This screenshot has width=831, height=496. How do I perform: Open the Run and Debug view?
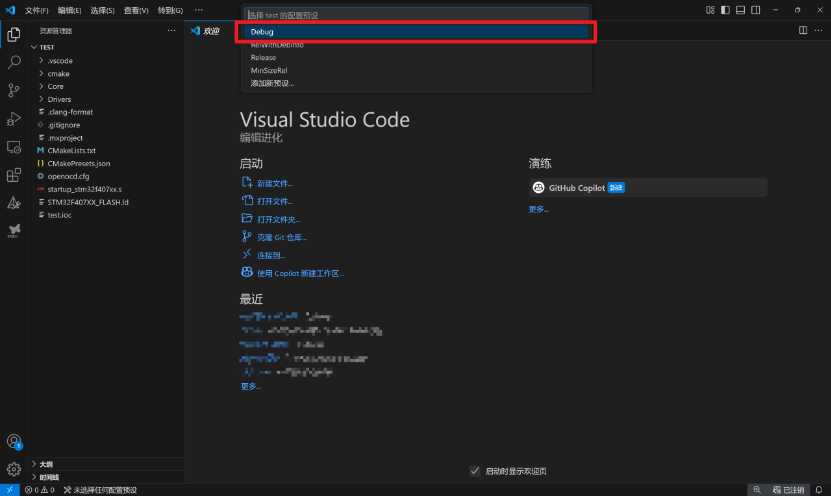pos(14,119)
